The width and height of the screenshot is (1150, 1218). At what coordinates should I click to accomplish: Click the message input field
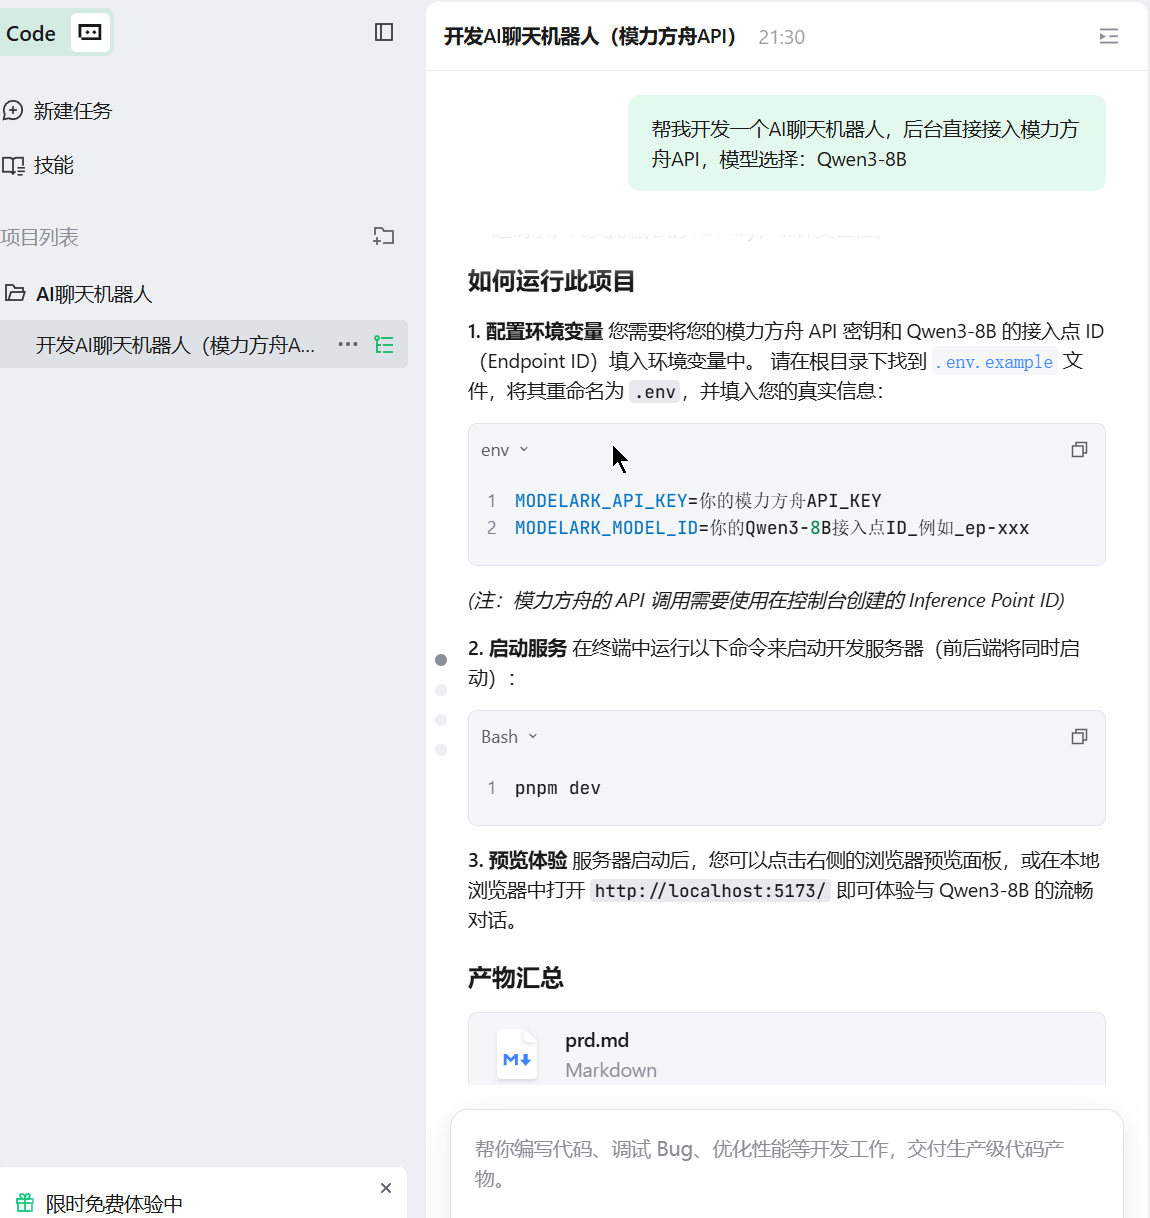pos(786,1163)
